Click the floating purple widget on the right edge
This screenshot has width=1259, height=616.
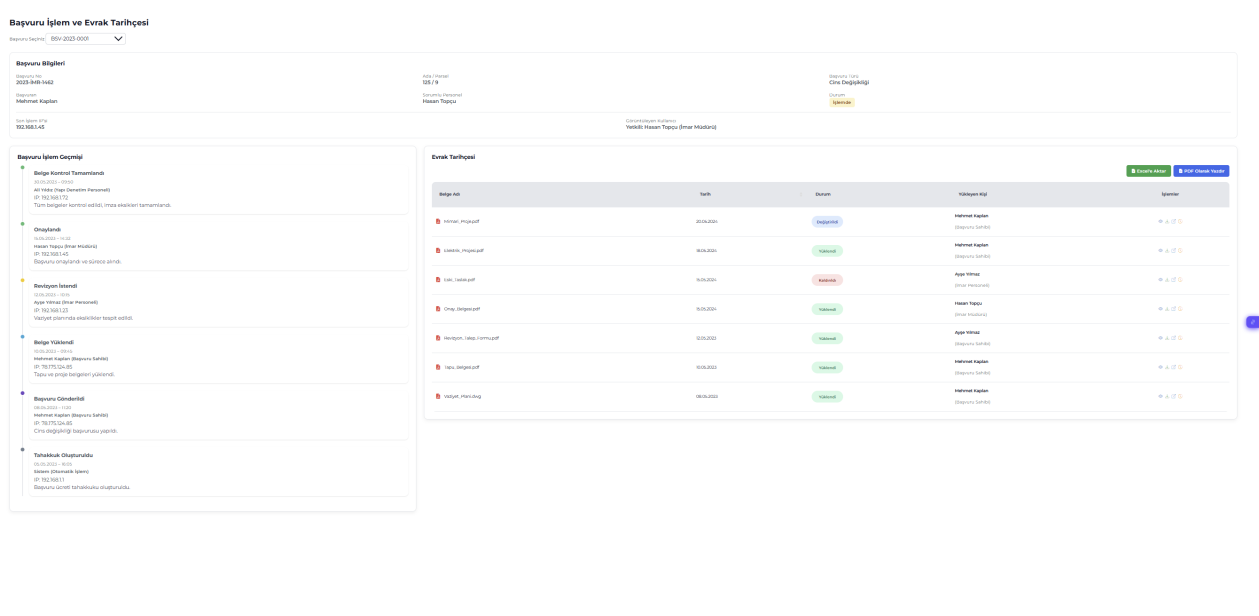(1251, 322)
